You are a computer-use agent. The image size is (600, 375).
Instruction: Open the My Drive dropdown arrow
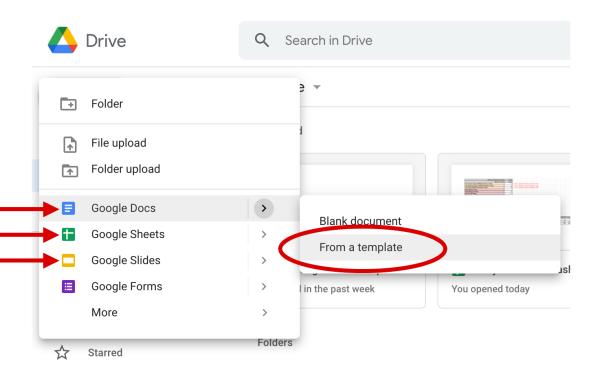tap(316, 87)
